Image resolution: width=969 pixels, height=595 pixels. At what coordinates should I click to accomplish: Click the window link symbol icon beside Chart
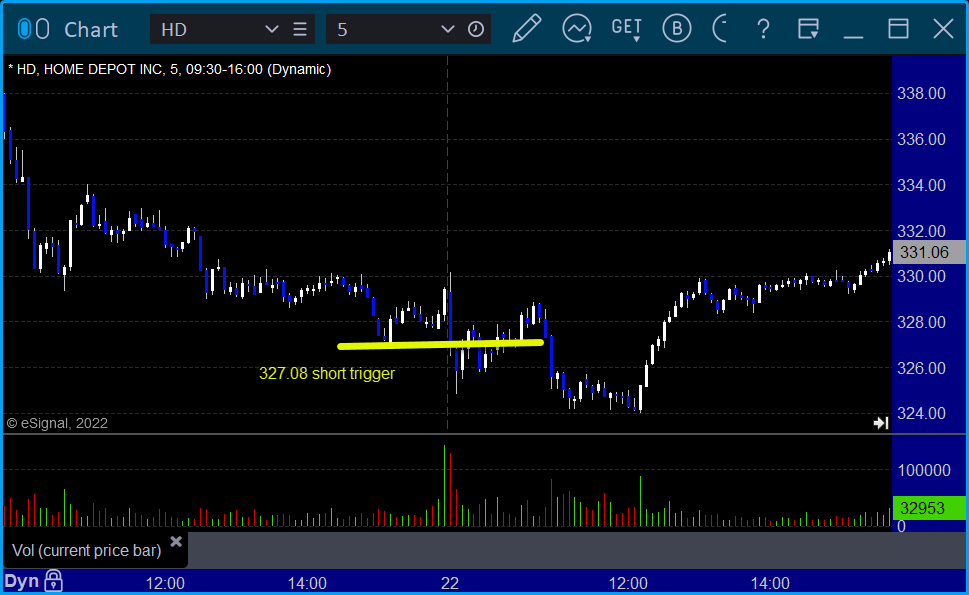(33, 29)
